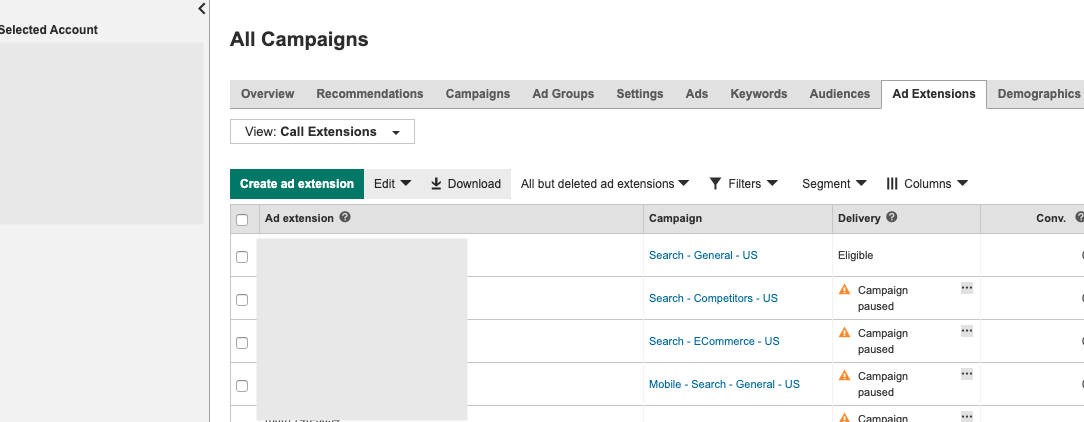Open the Columns dropdown

[927, 184]
